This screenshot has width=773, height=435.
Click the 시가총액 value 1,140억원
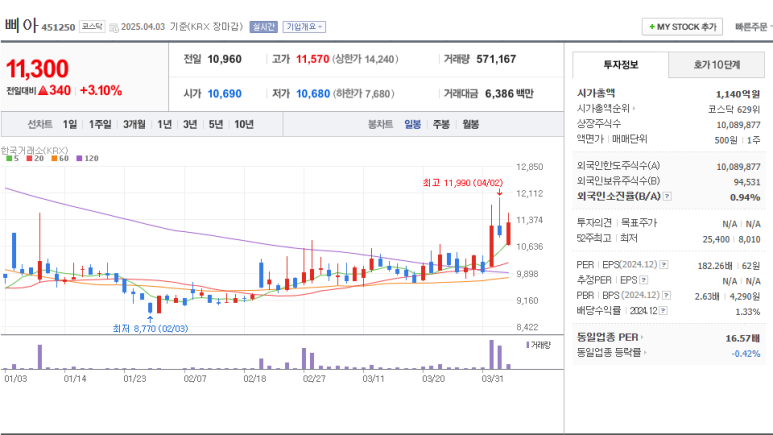point(738,94)
